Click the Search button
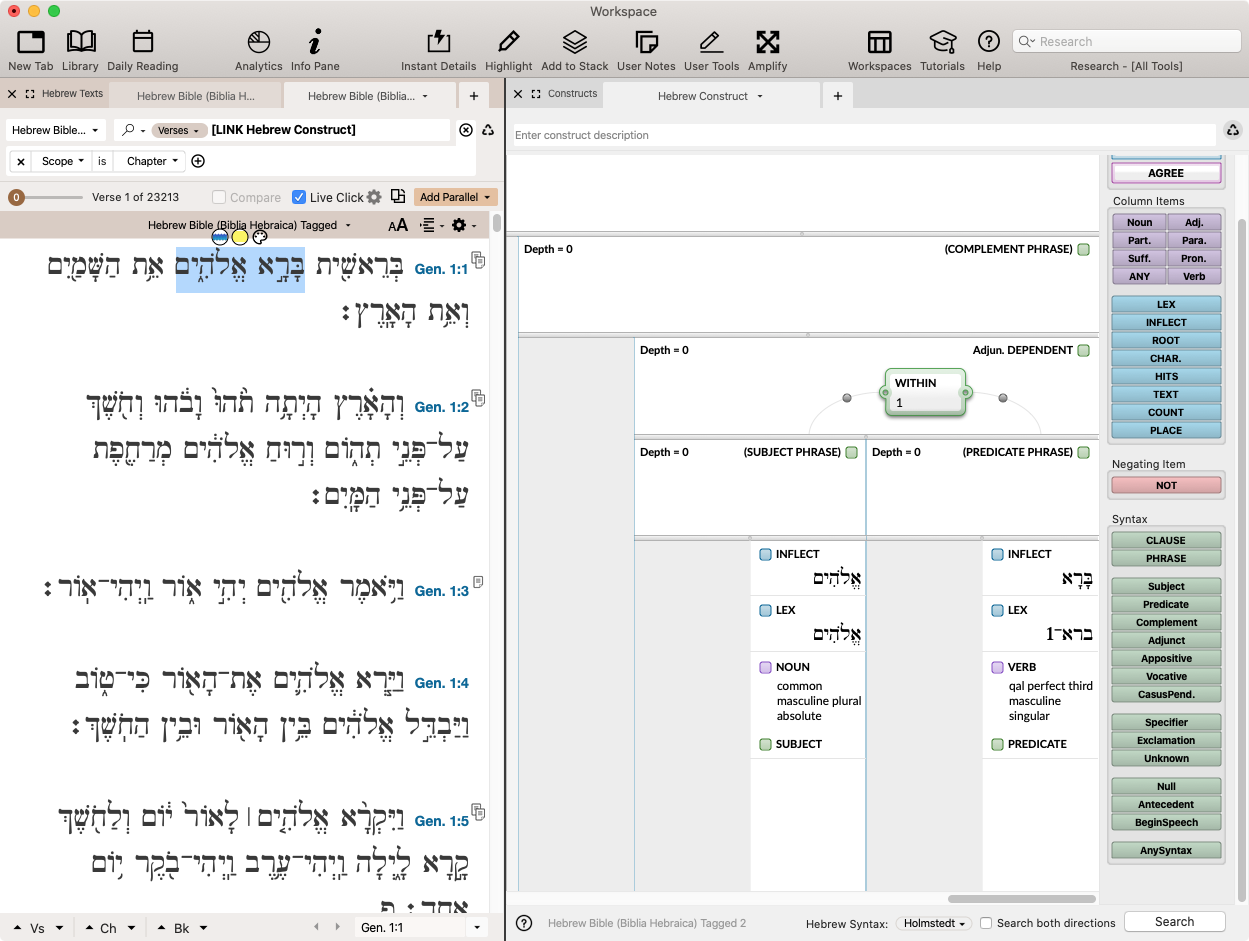 [x=1174, y=922]
